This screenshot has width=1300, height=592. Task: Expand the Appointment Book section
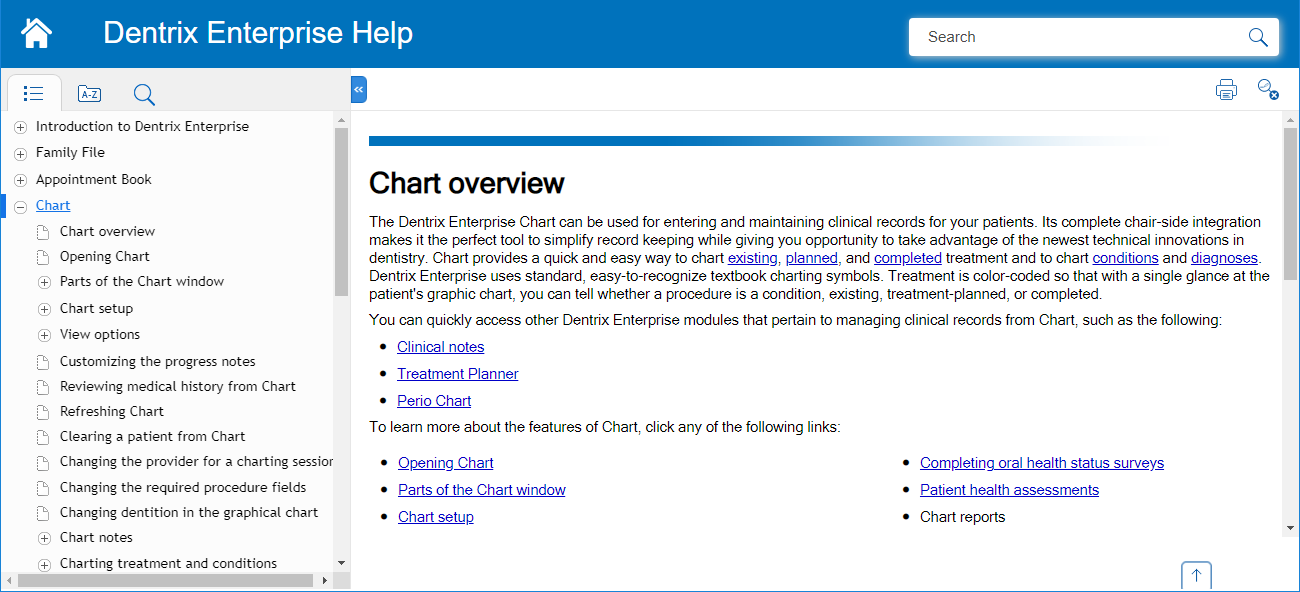(x=20, y=180)
